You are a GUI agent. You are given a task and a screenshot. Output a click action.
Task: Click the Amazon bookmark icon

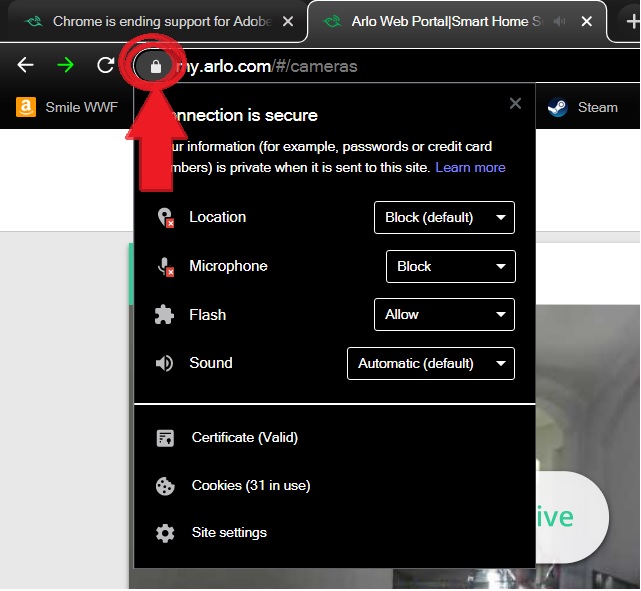[26, 107]
